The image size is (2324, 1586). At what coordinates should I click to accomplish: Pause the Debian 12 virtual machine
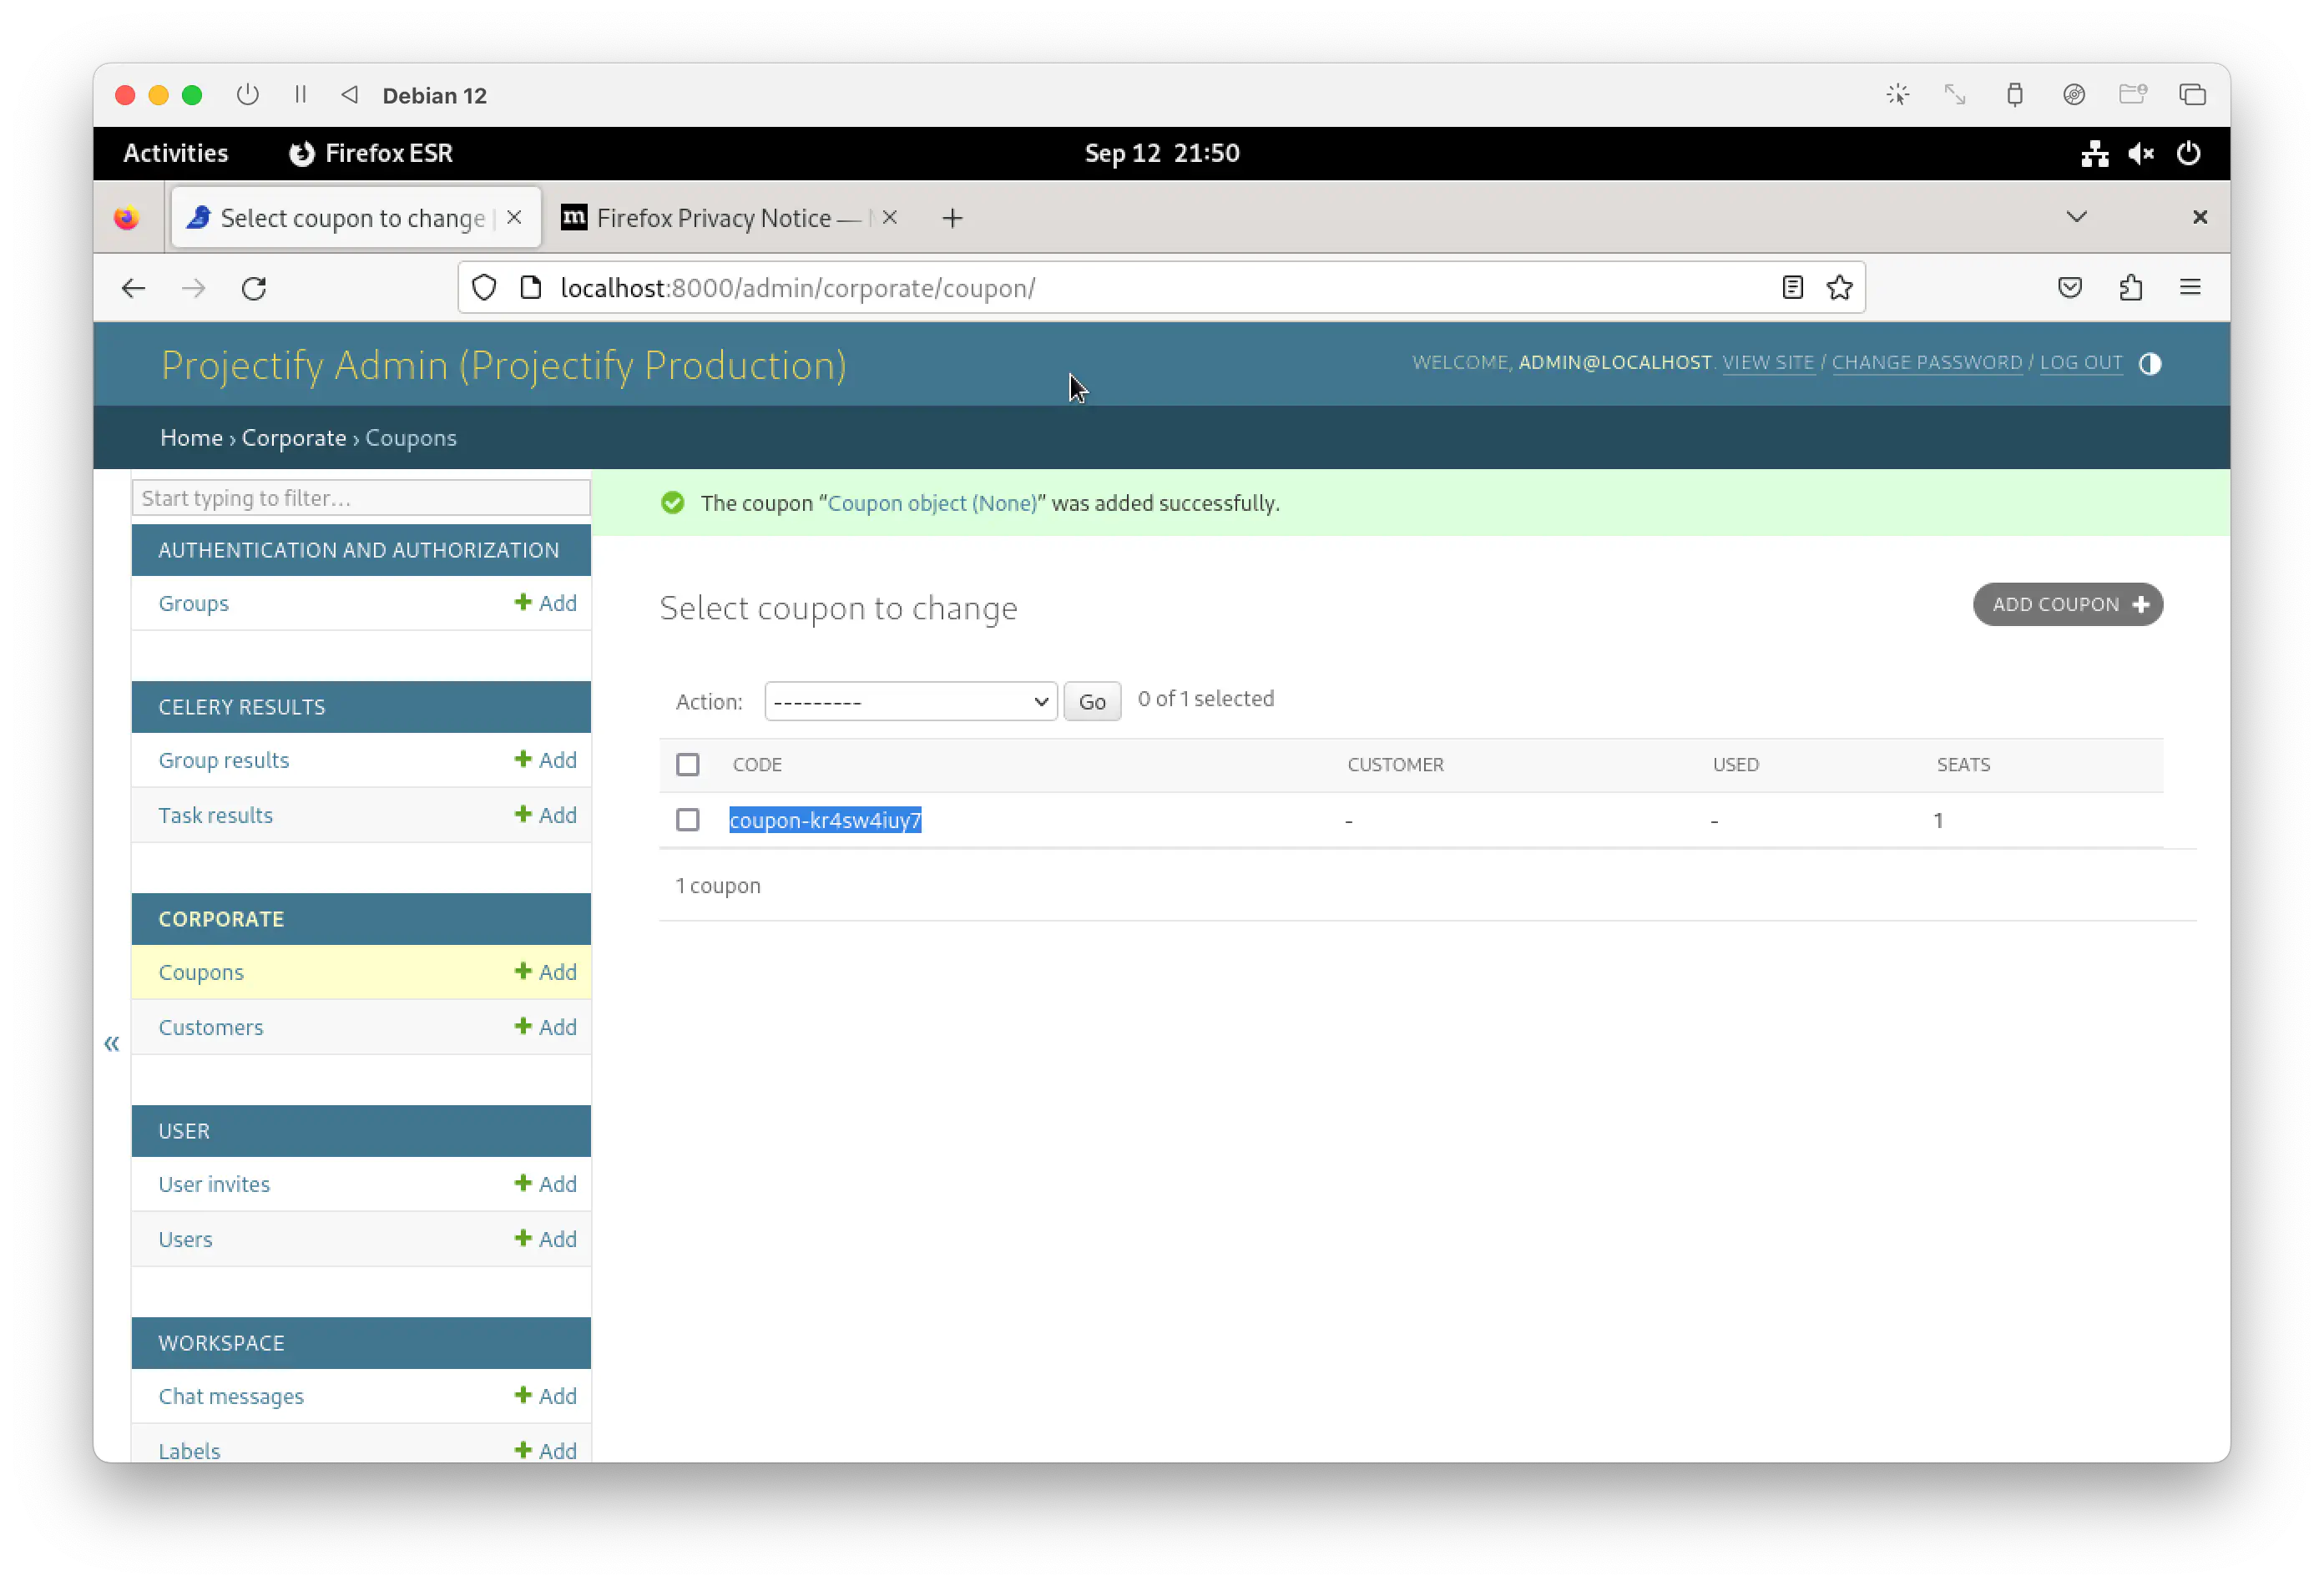coord(300,95)
